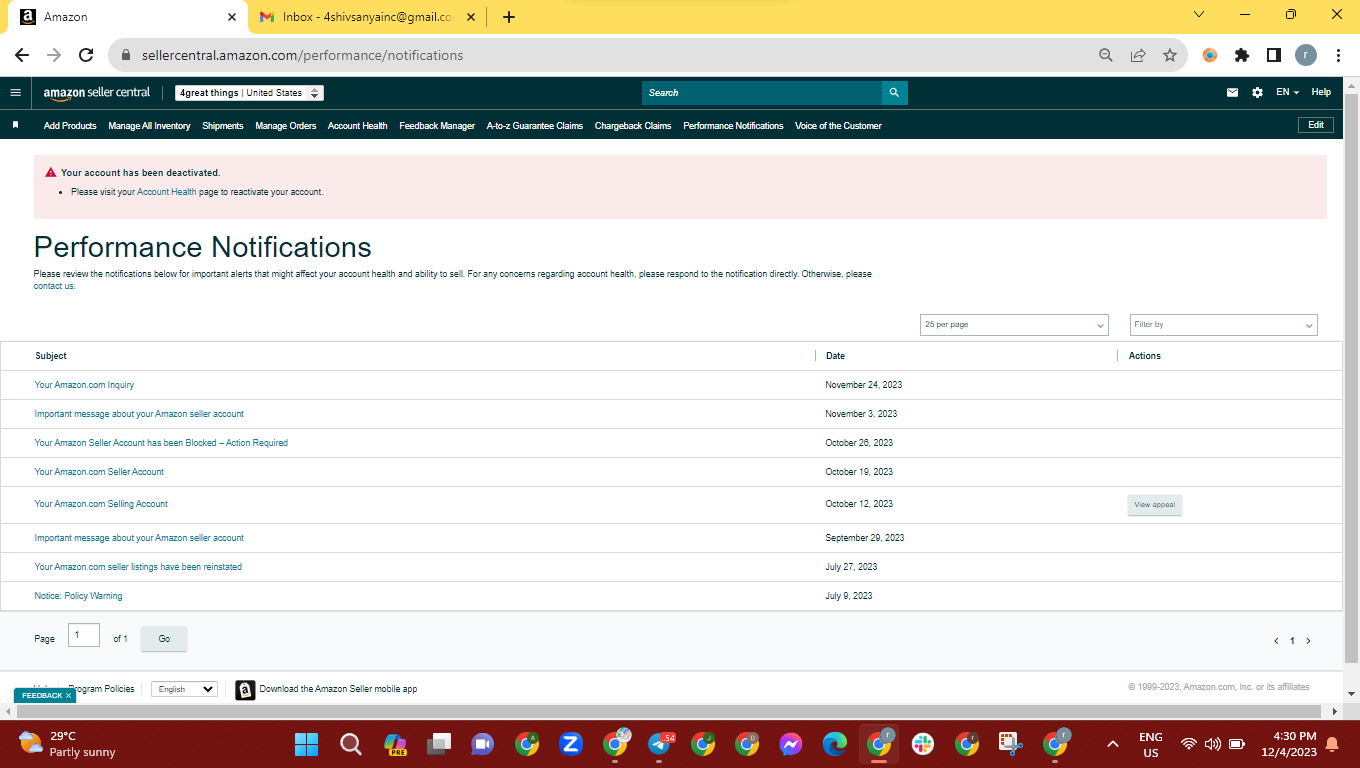Show hidden icons in the system tray

(1112, 744)
